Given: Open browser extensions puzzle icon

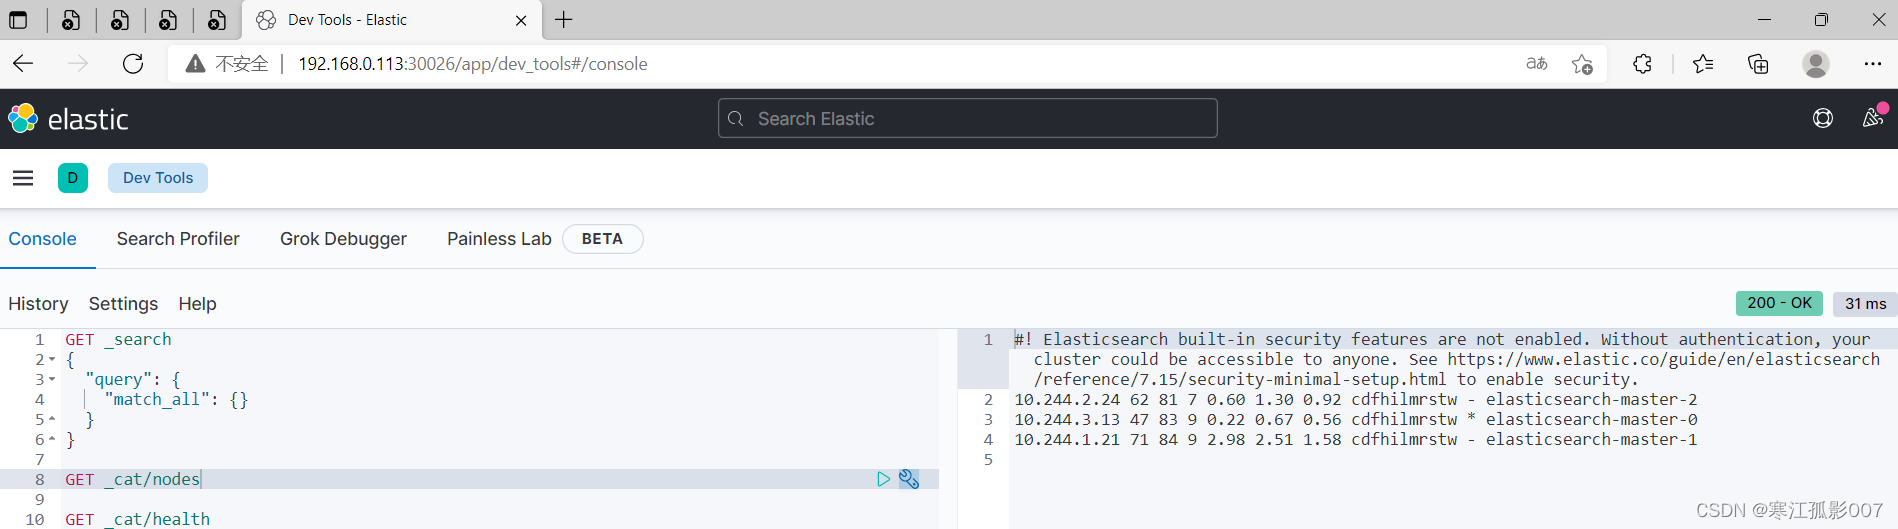Looking at the screenshot, I should click(1642, 64).
